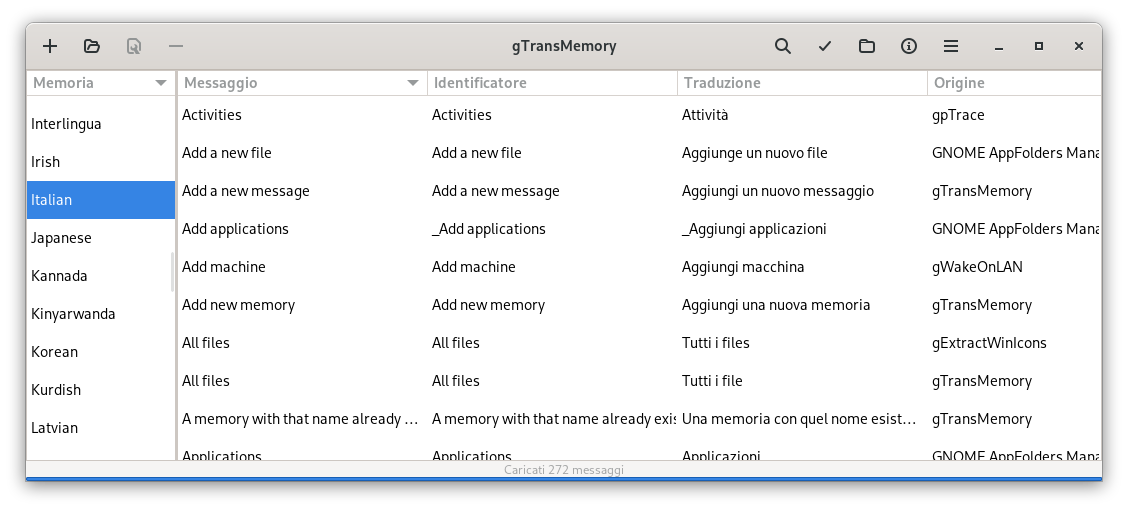Sort by the Identificatore column header
The image size is (1128, 510).
point(552,83)
